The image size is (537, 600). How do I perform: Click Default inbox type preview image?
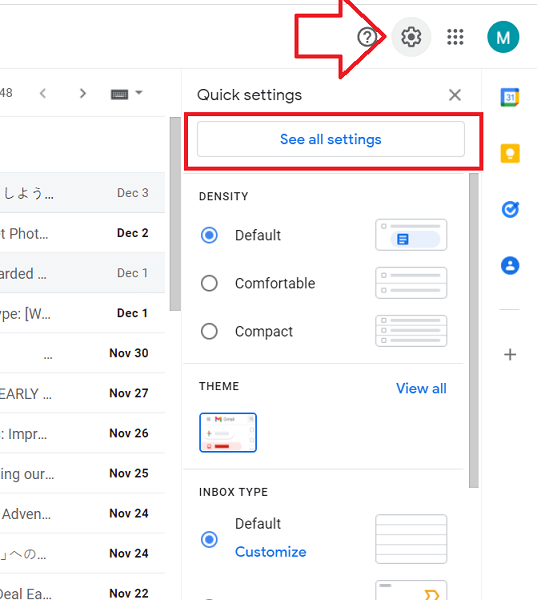pos(411,539)
